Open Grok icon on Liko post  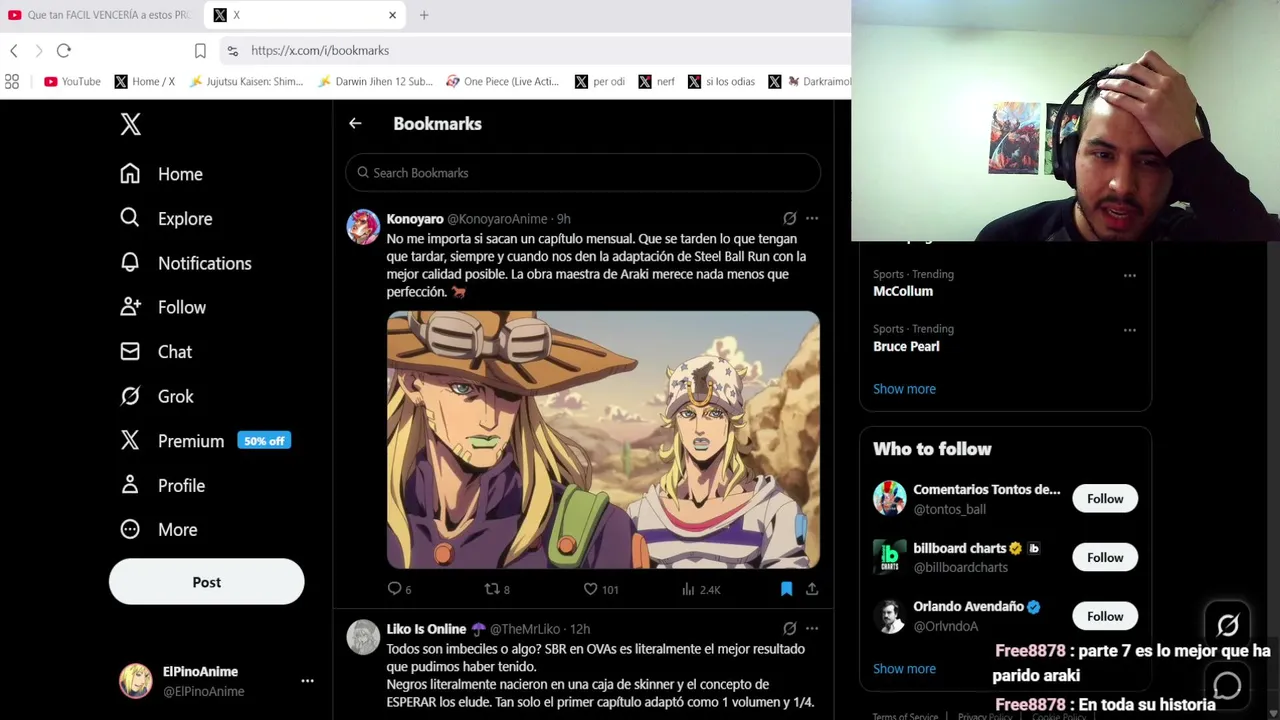[789, 628]
